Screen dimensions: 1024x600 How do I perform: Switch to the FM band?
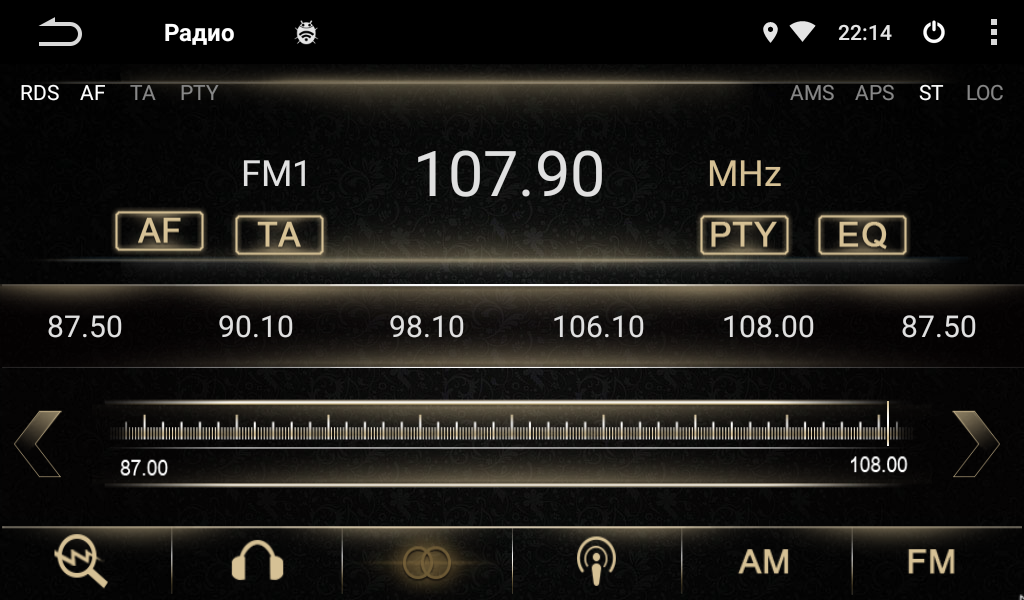931,562
